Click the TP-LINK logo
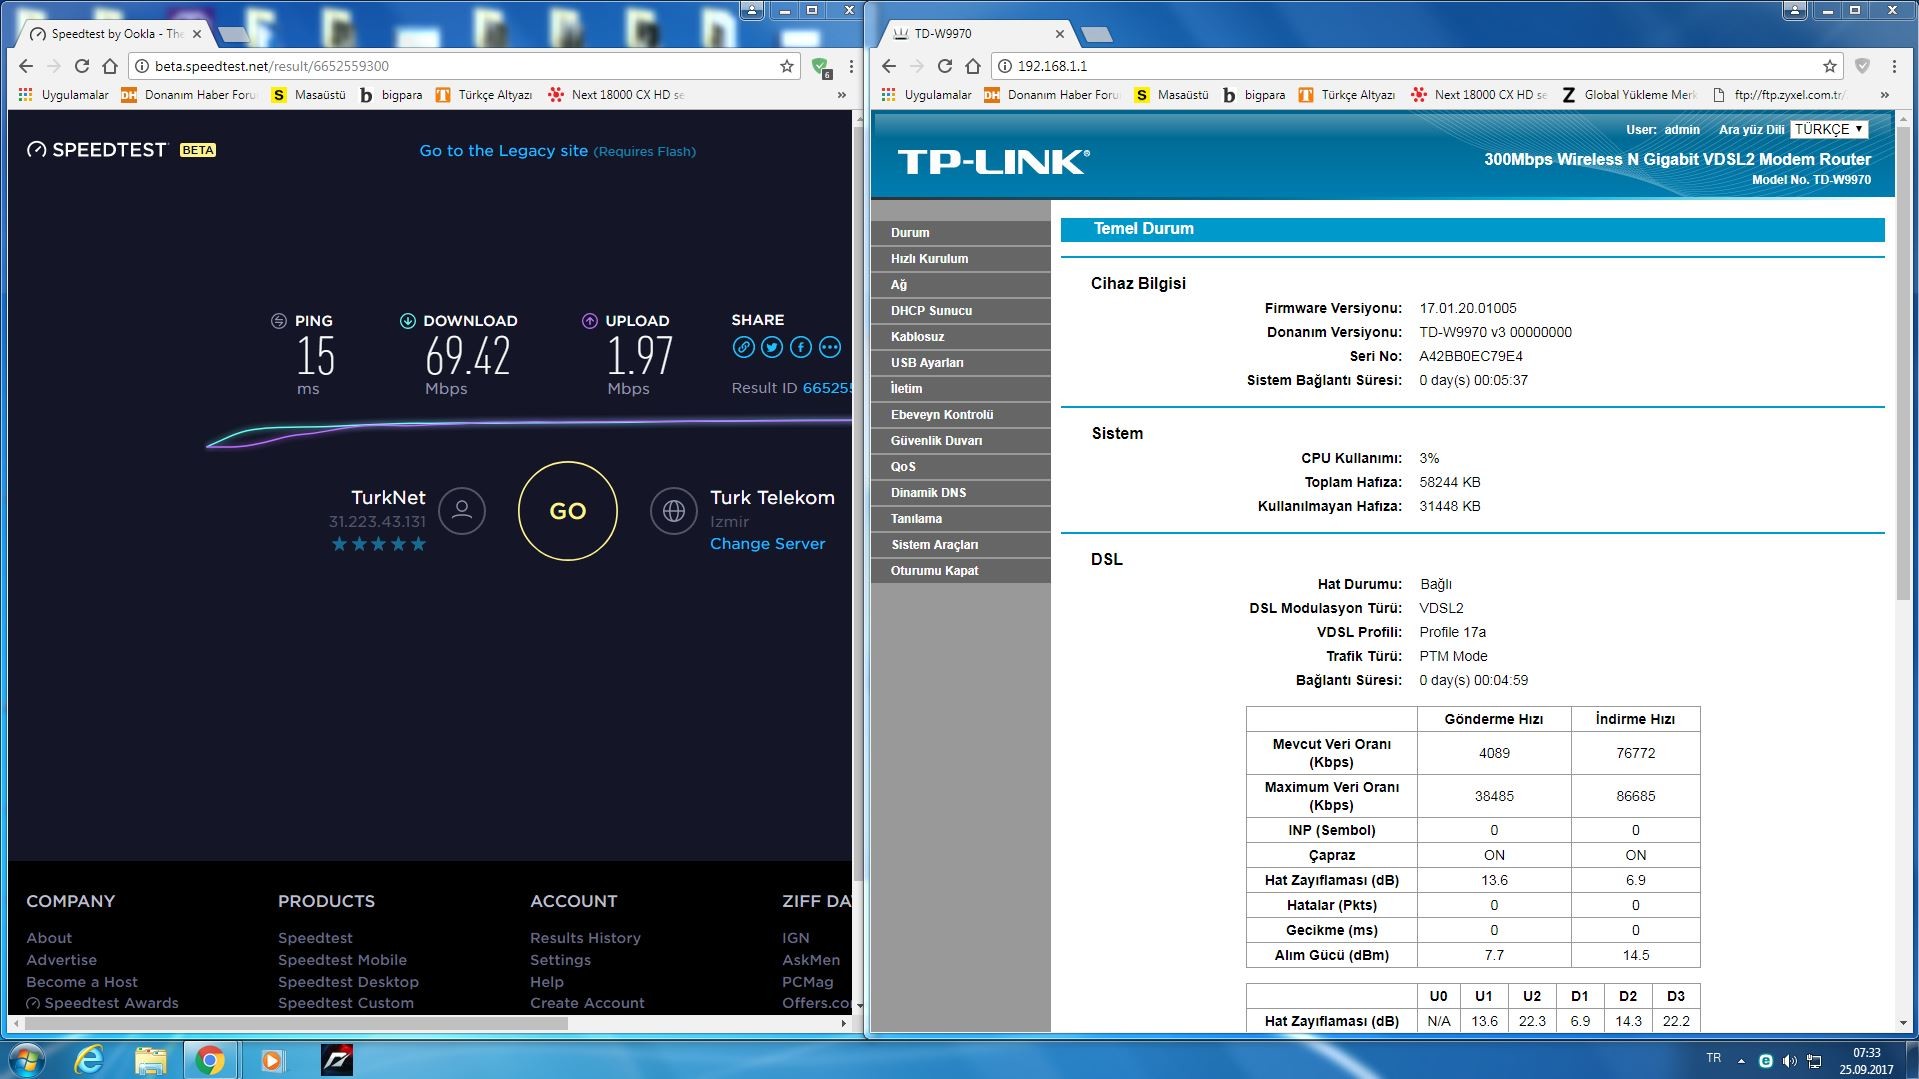The width and height of the screenshot is (1919, 1079). [993, 162]
